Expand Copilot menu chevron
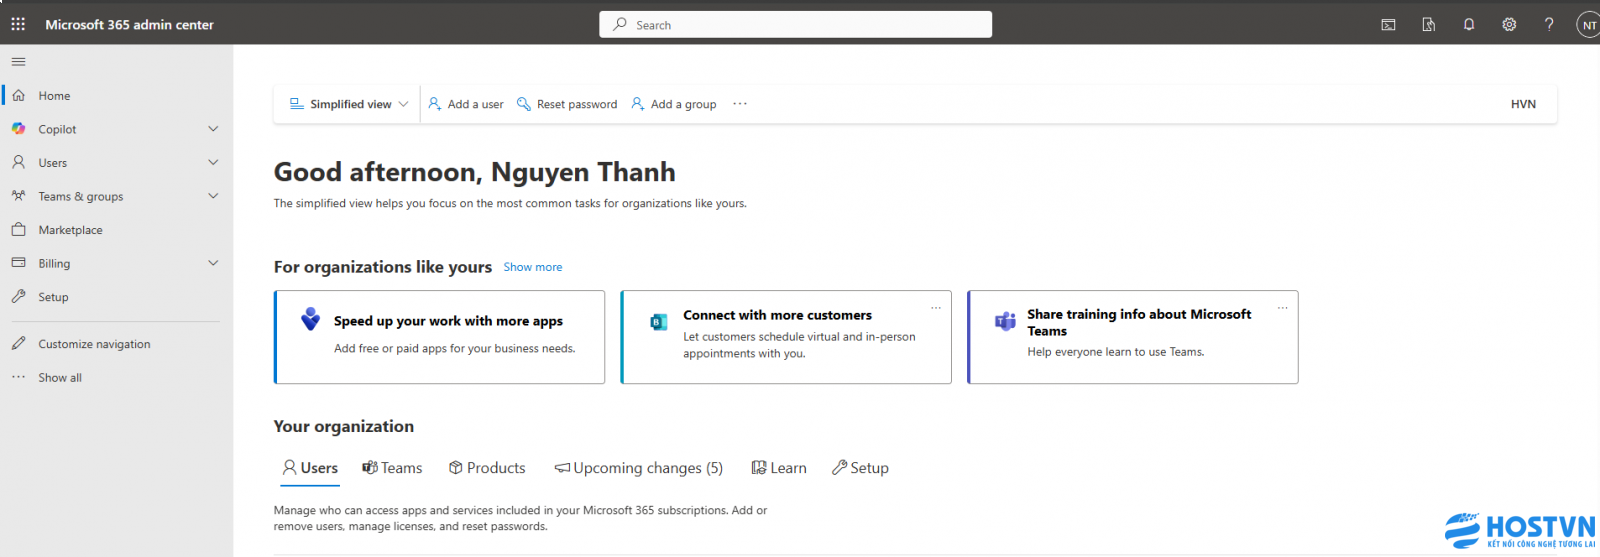Screen dimensions: 1600x557 213,129
